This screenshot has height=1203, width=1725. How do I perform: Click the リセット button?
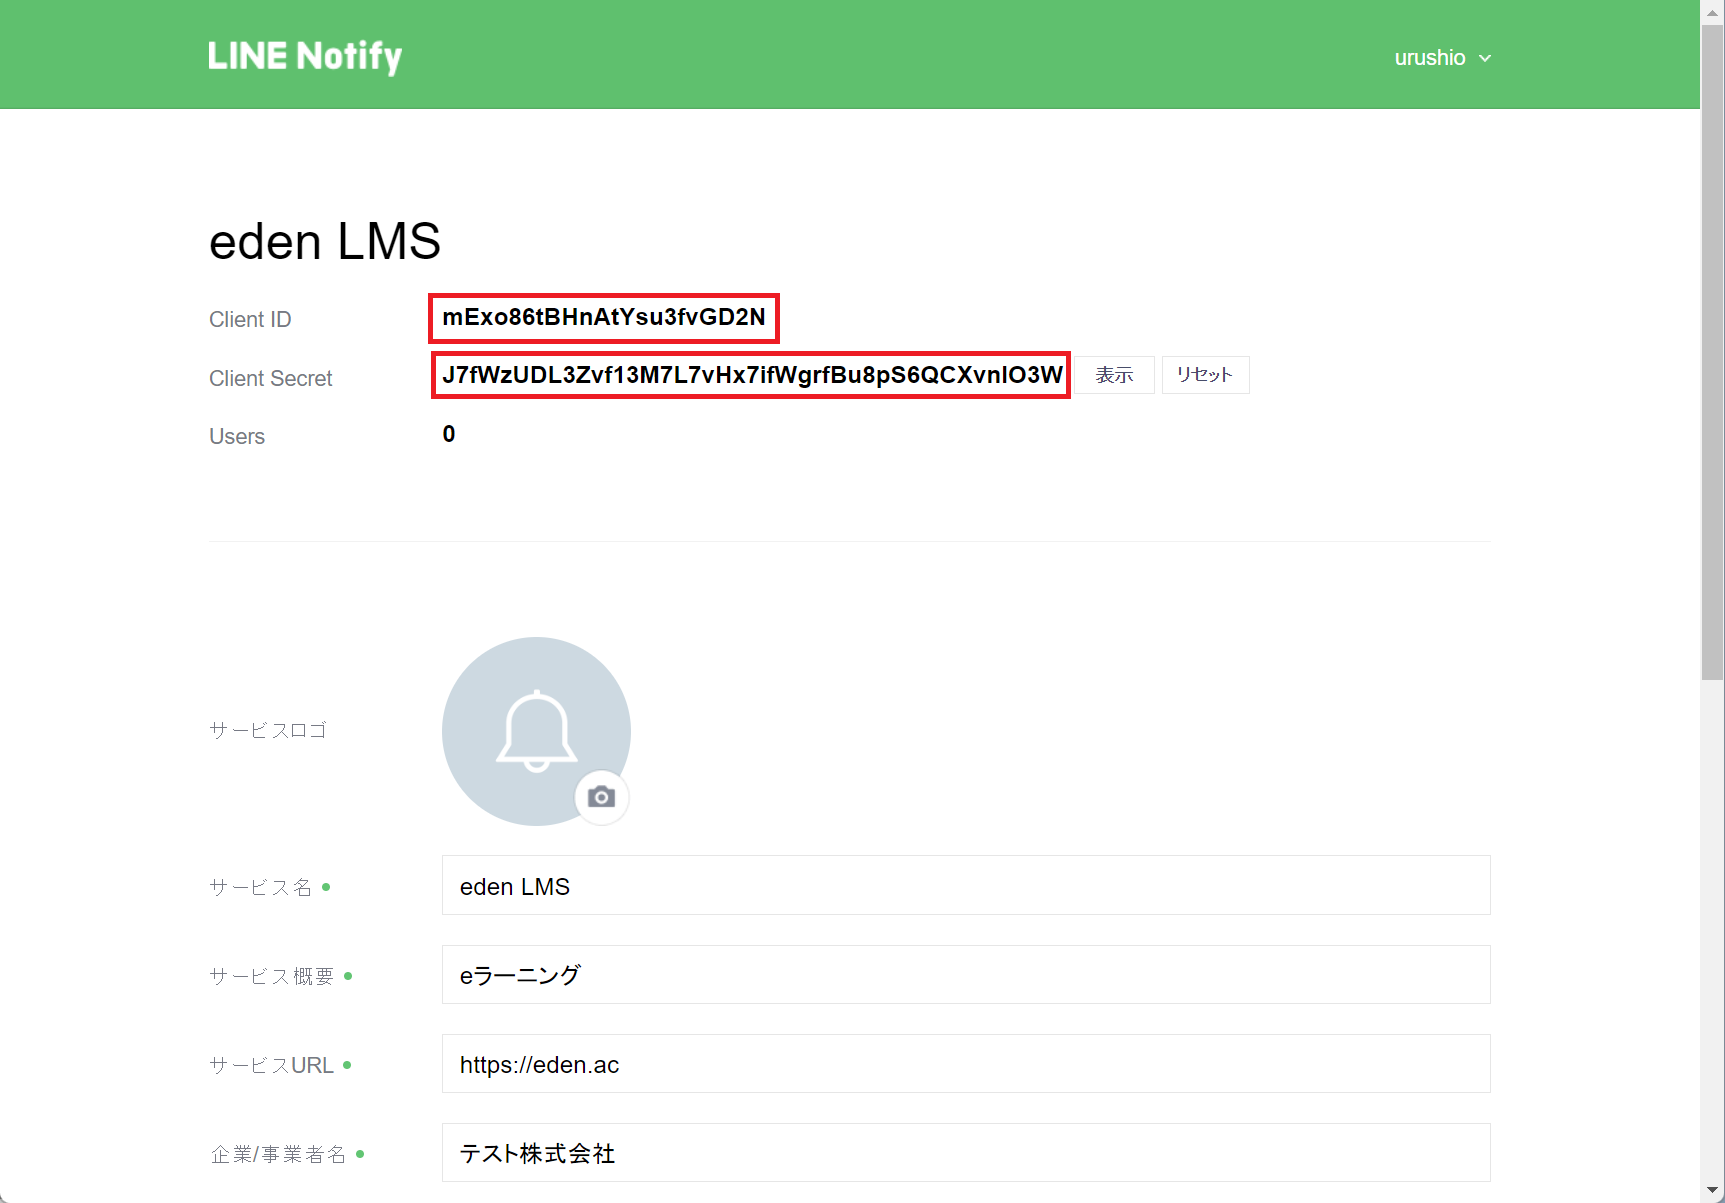click(x=1205, y=375)
